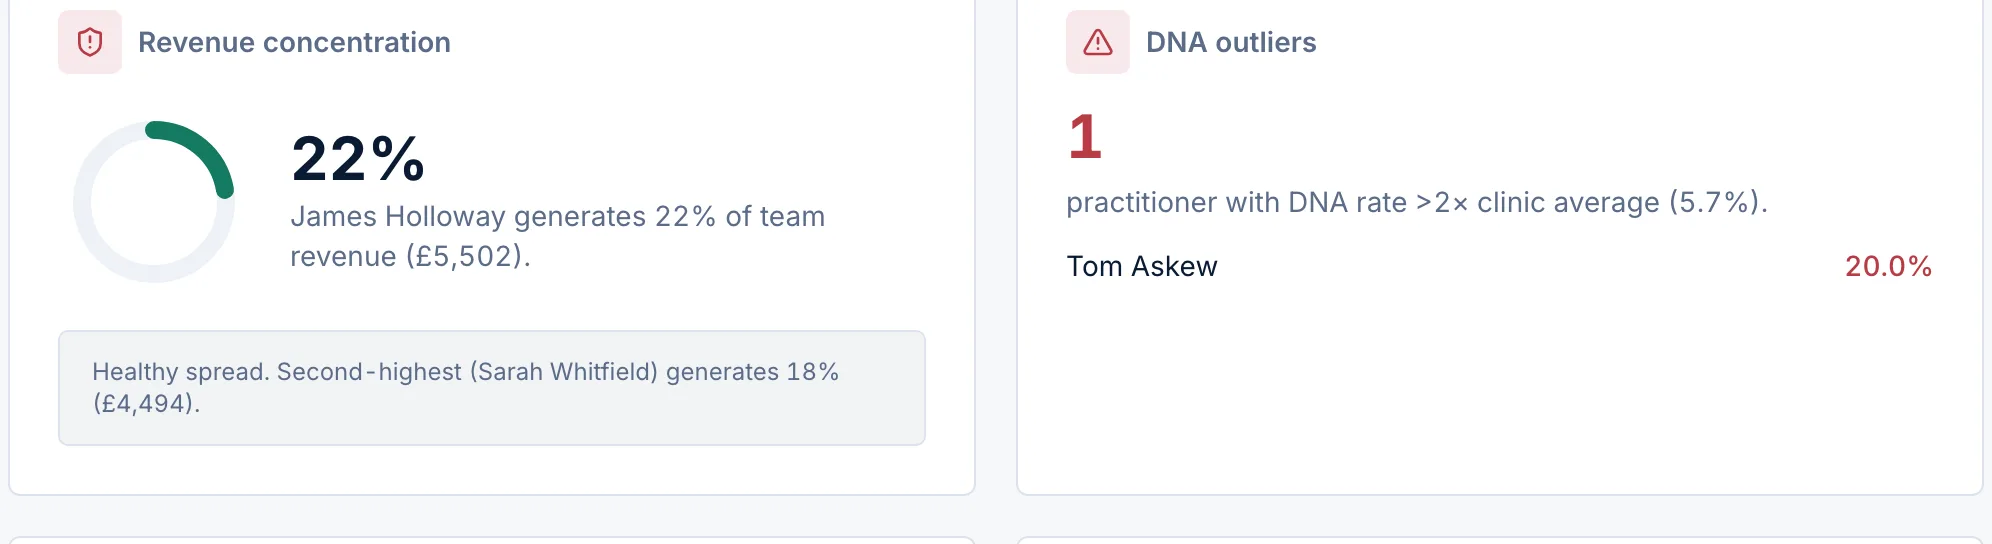This screenshot has height=544, width=1992.
Task: Select the large 22% revenue figure
Action: (358, 159)
